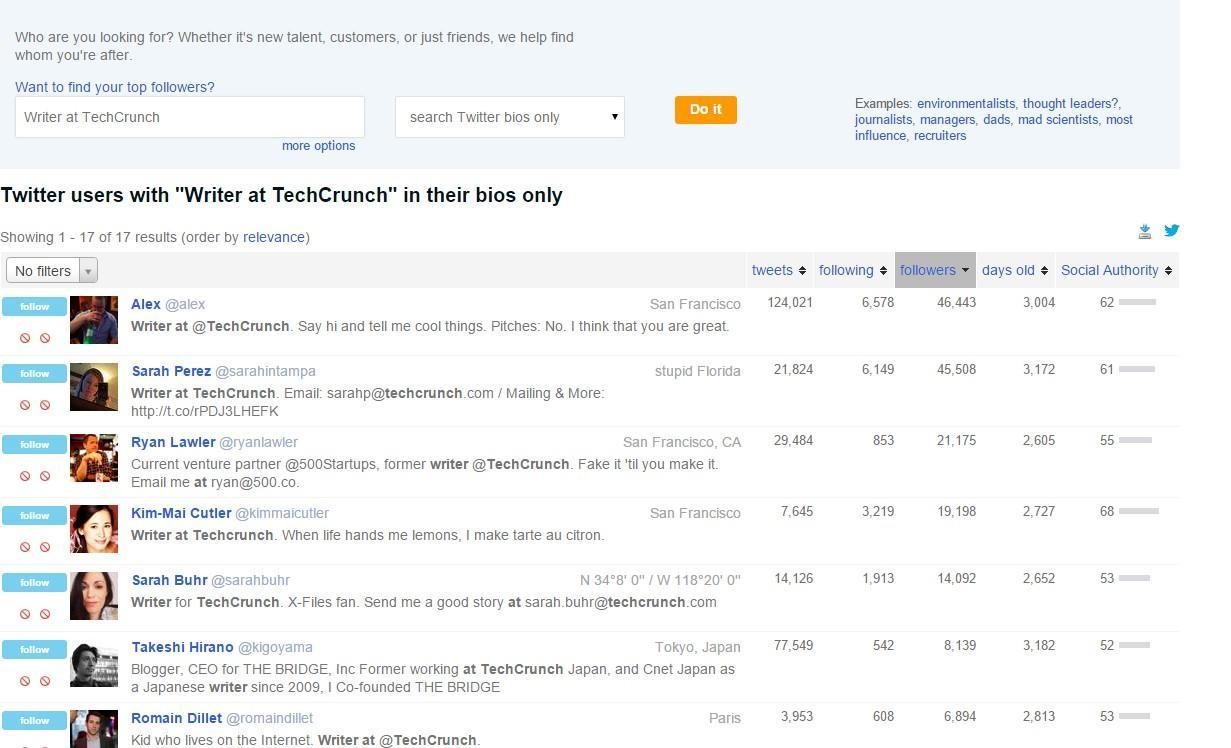This screenshot has width=1231, height=748.
Task: Click the follower count 45,508
Action: [956, 370]
